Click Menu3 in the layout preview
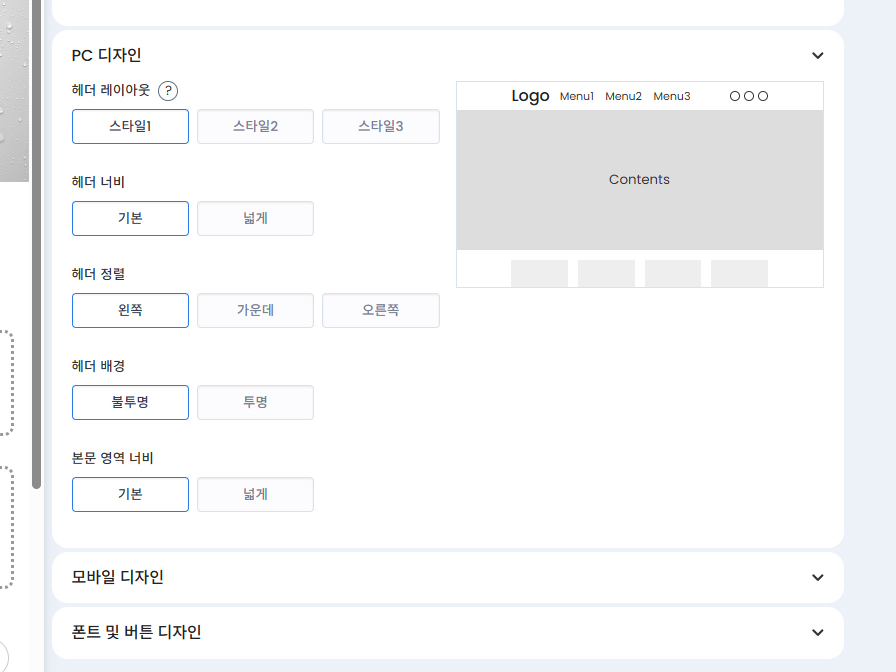 click(672, 96)
